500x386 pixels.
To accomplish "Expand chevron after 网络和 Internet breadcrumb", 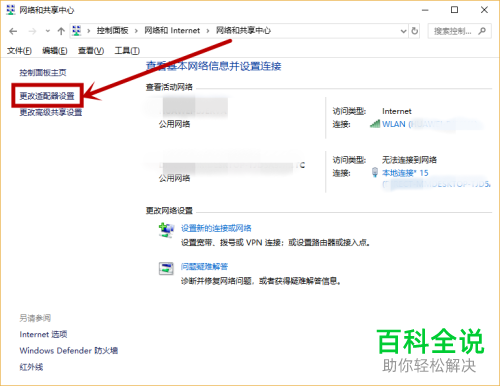I will tap(208, 31).
